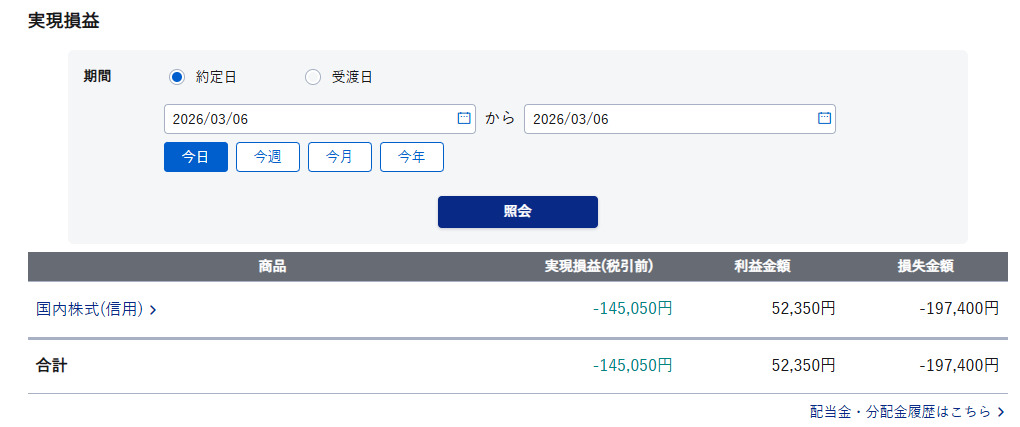Viewport: 1020px width, 427px height.
Task: Select the 受渡日 radio button
Action: tap(313, 77)
